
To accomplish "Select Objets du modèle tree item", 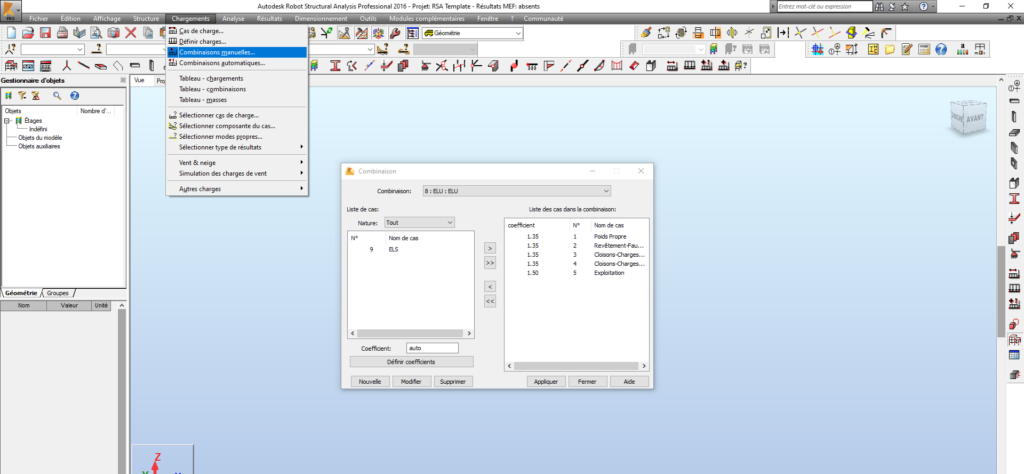I will click(40, 138).
